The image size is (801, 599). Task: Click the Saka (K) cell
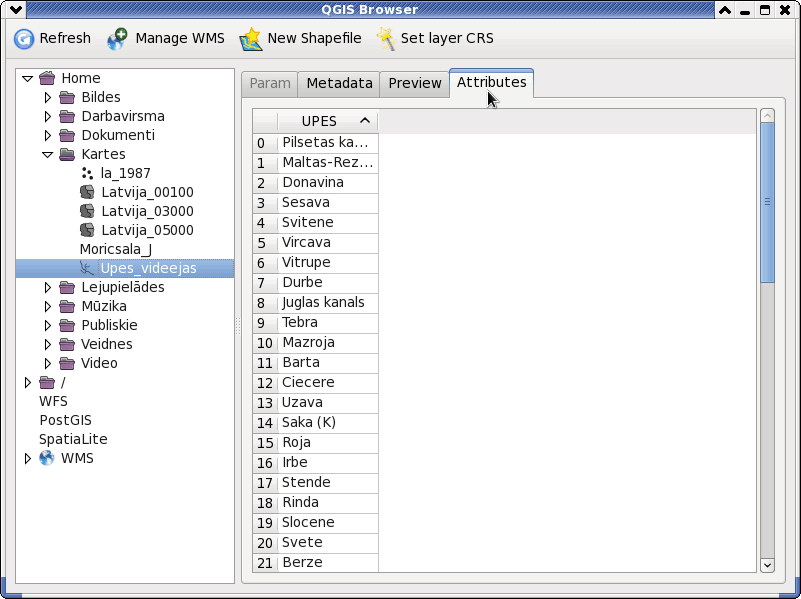(x=328, y=423)
